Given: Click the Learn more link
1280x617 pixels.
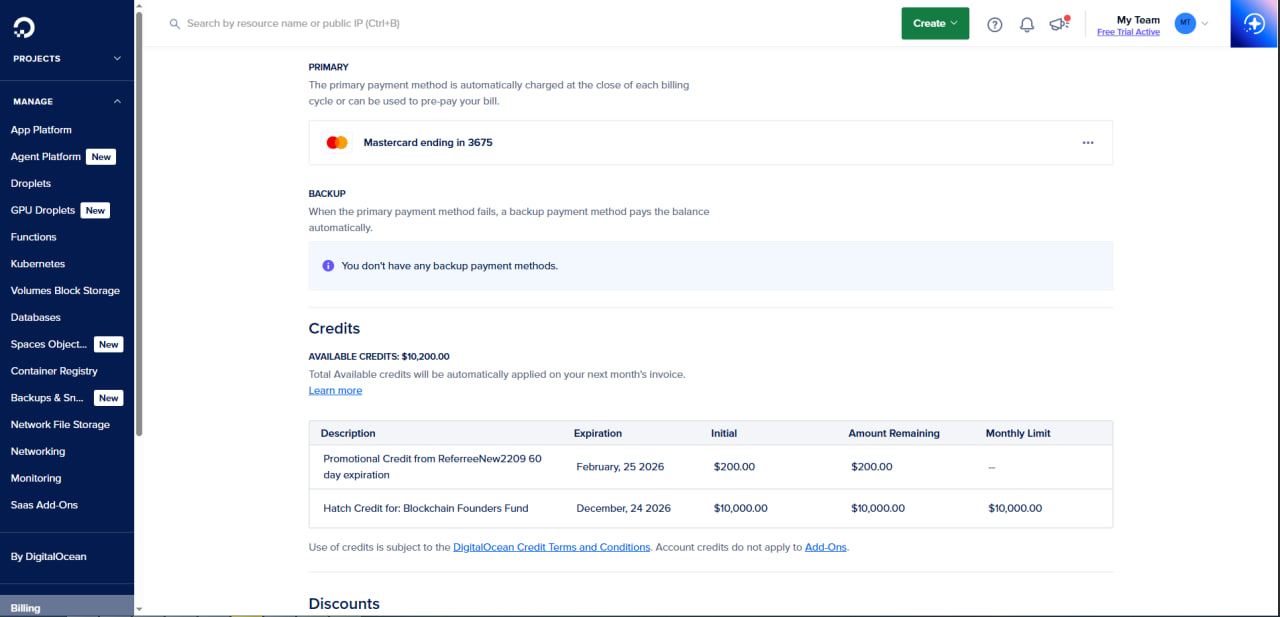Looking at the screenshot, I should (x=335, y=391).
